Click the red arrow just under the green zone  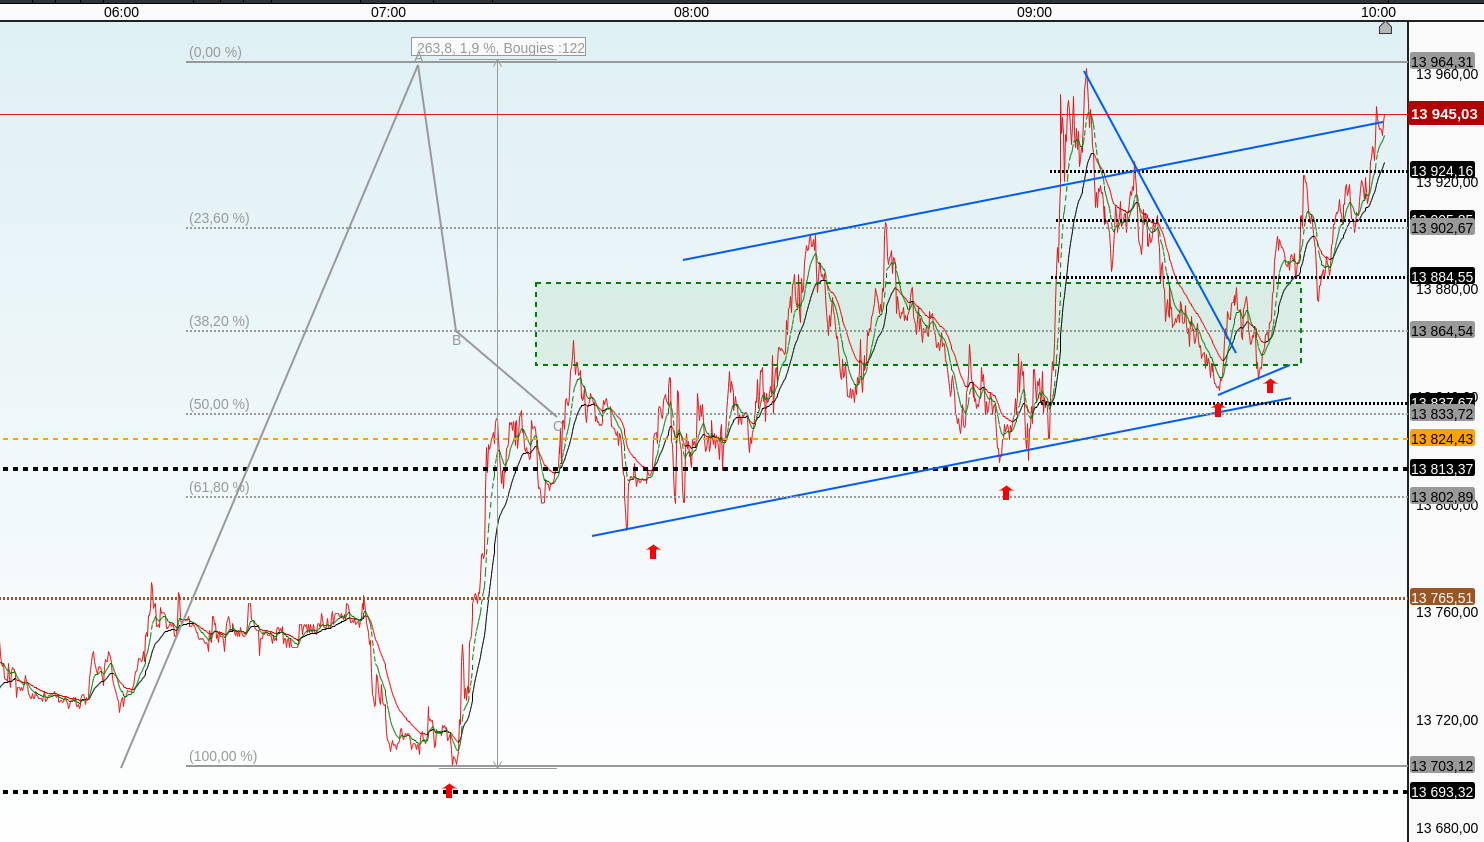[x=1270, y=385]
